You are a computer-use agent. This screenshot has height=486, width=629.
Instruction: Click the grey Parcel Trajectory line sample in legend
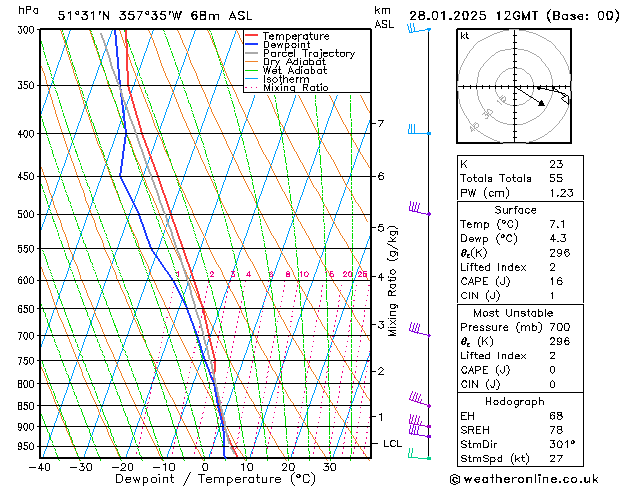pos(252,53)
